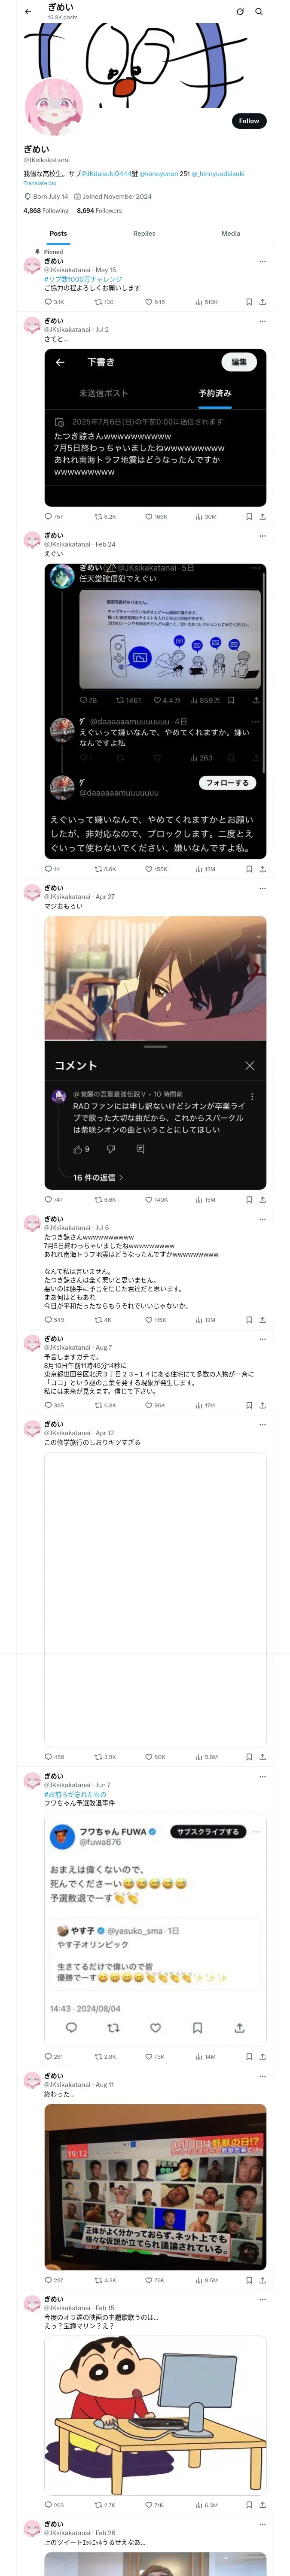The image size is (290, 2576).
Task: Open more options on Jul 2 post
Action: click(263, 321)
